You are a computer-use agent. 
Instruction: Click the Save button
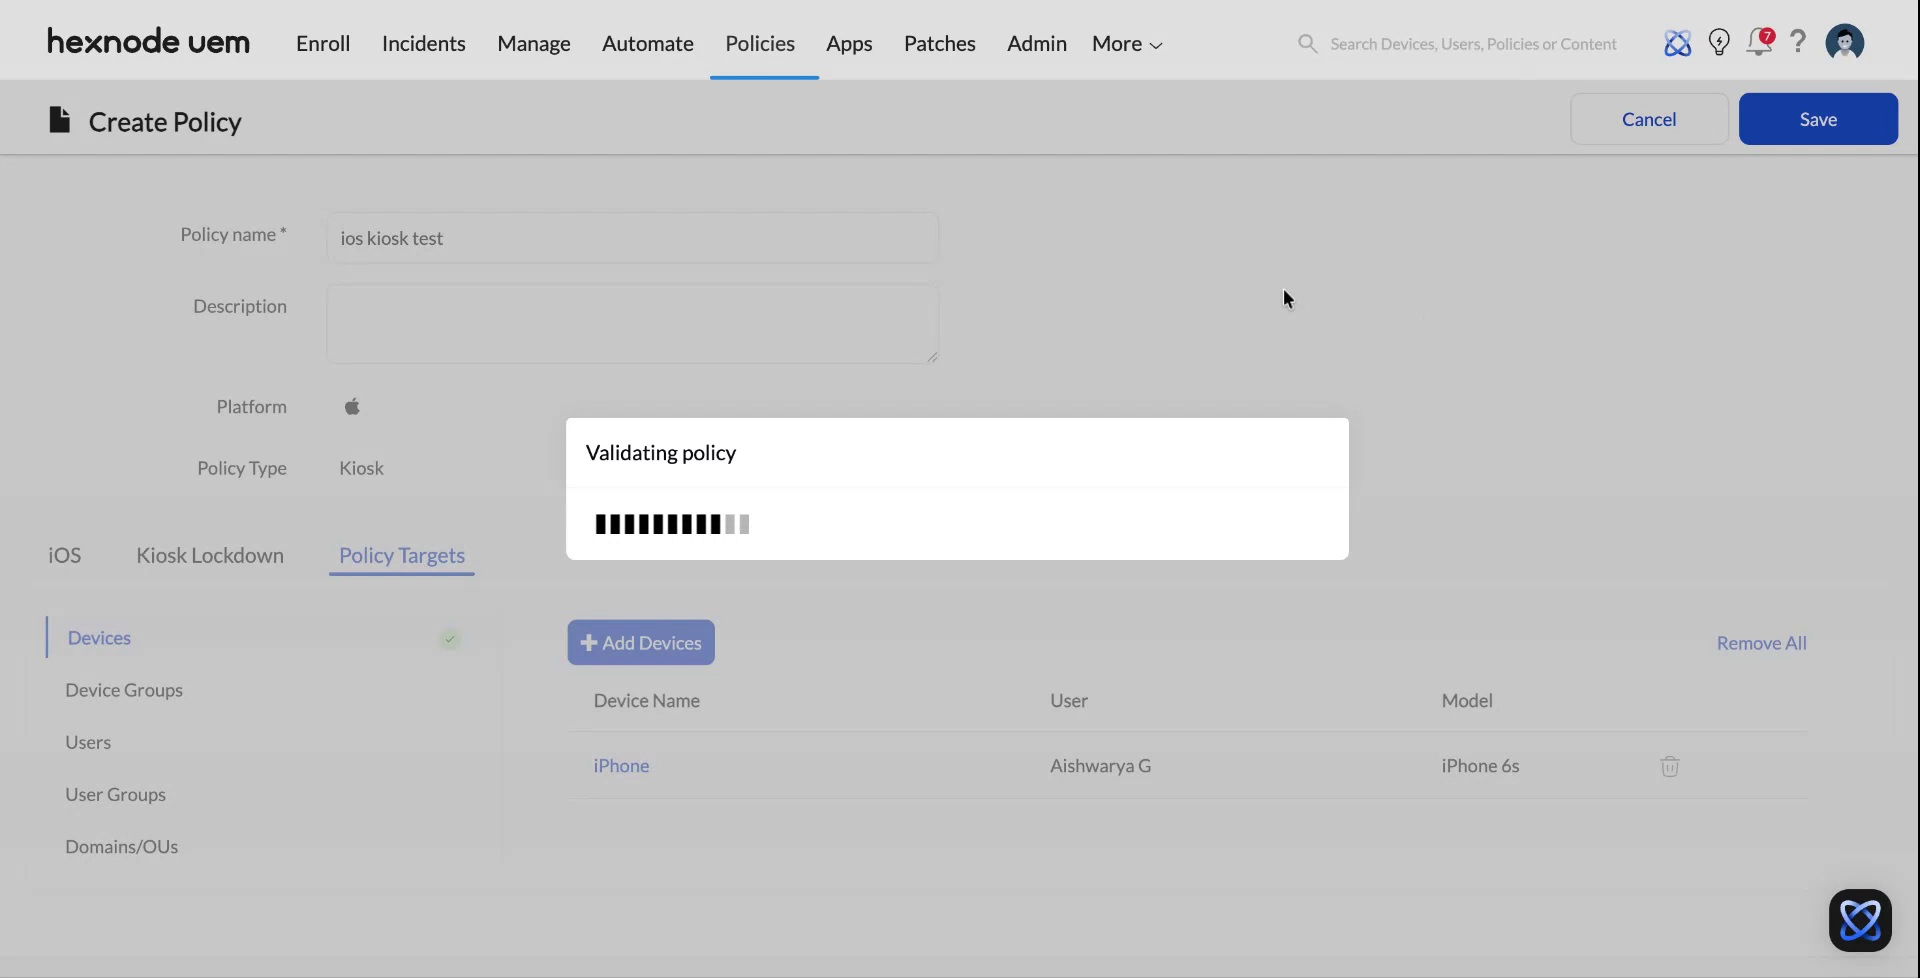(x=1817, y=118)
